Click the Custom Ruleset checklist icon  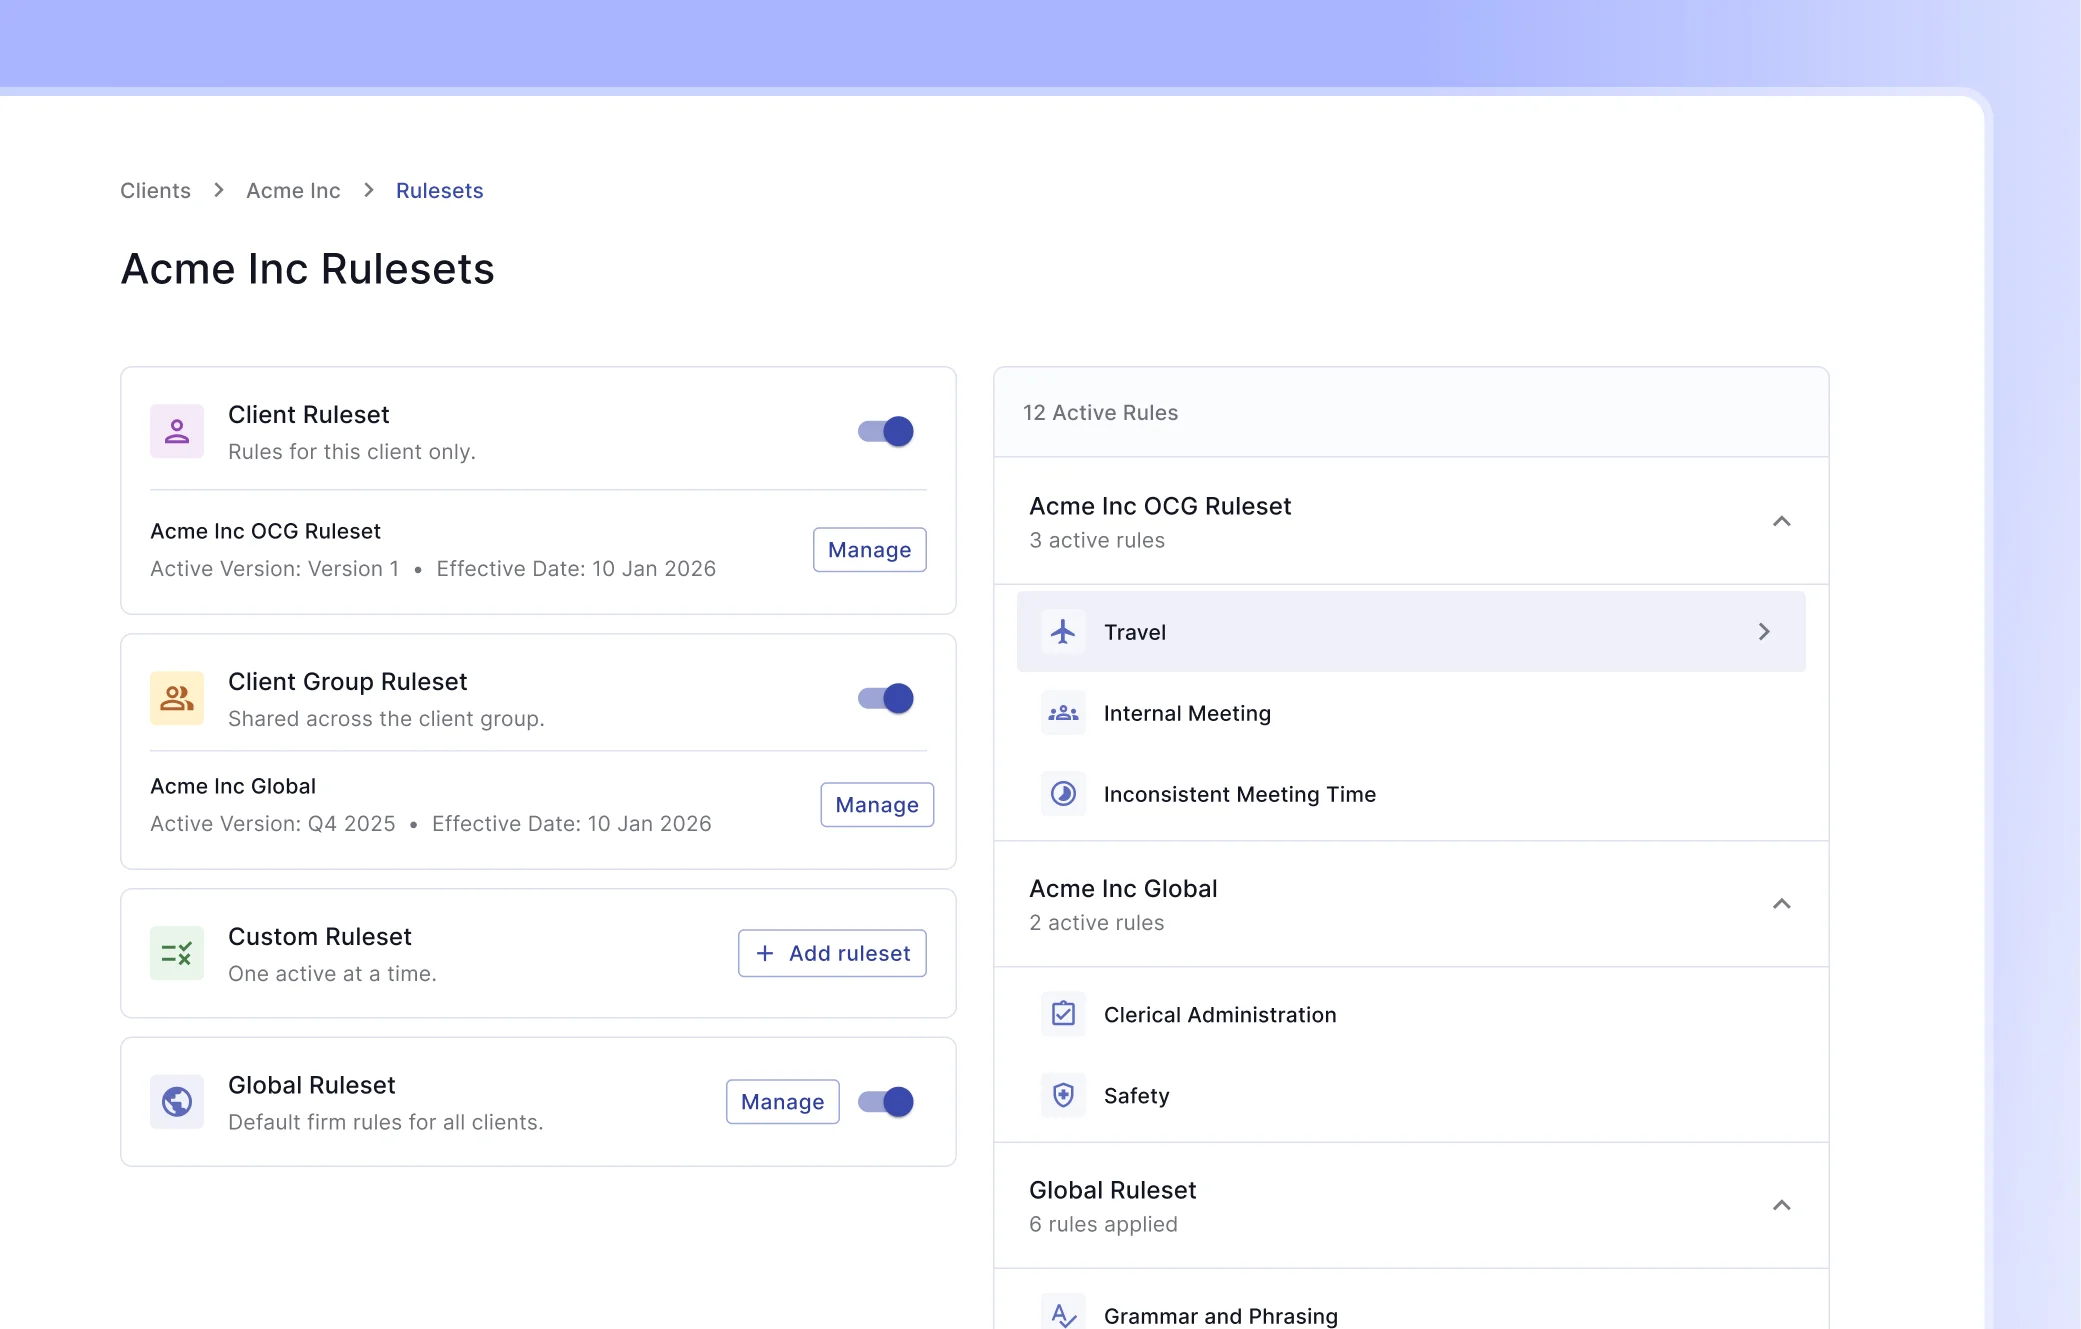tap(176, 953)
